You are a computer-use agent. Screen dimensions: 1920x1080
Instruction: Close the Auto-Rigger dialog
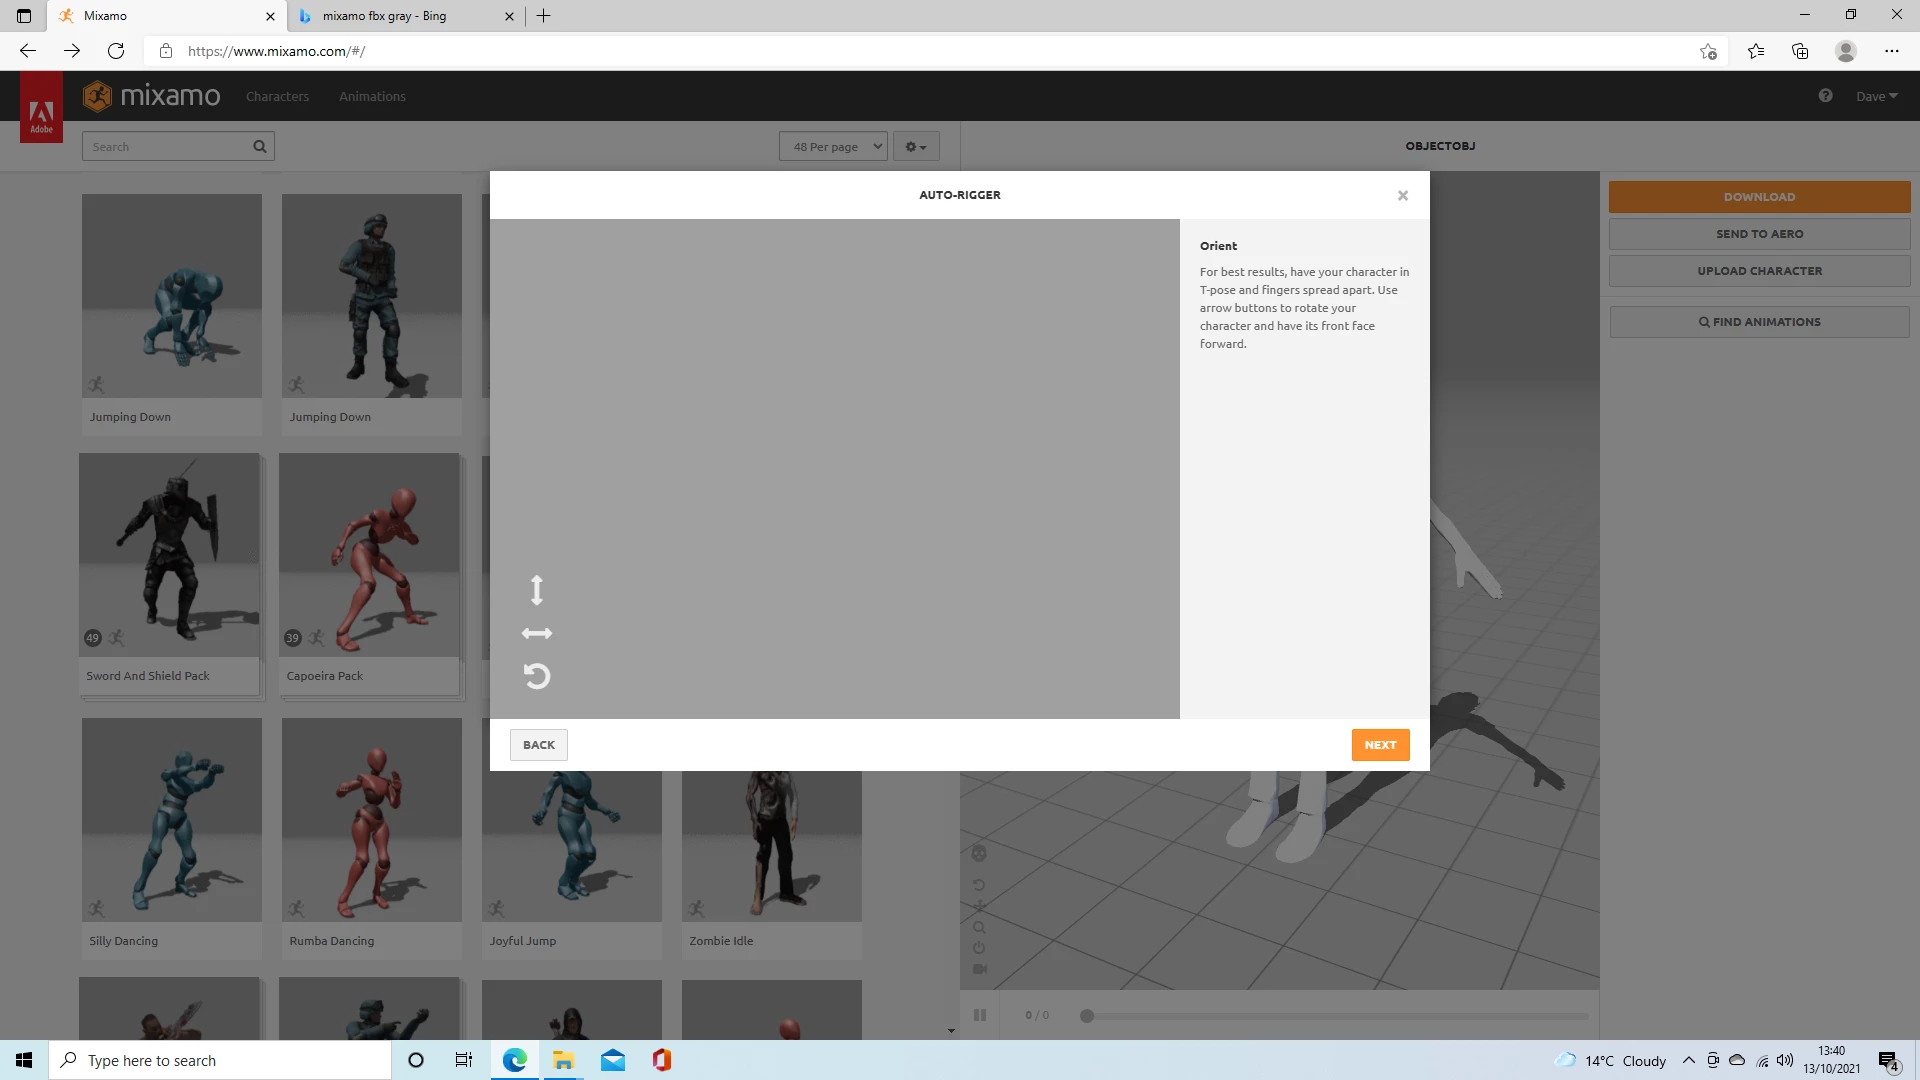tap(1403, 196)
